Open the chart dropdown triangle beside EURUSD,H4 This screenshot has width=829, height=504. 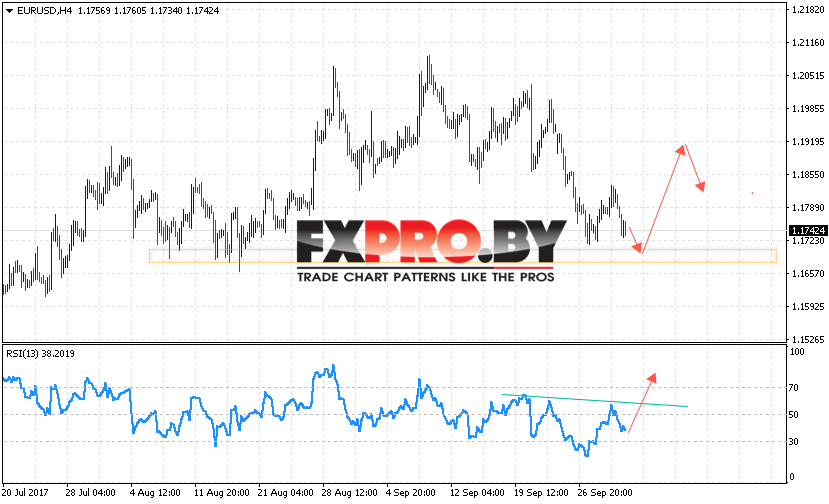[x=9, y=11]
